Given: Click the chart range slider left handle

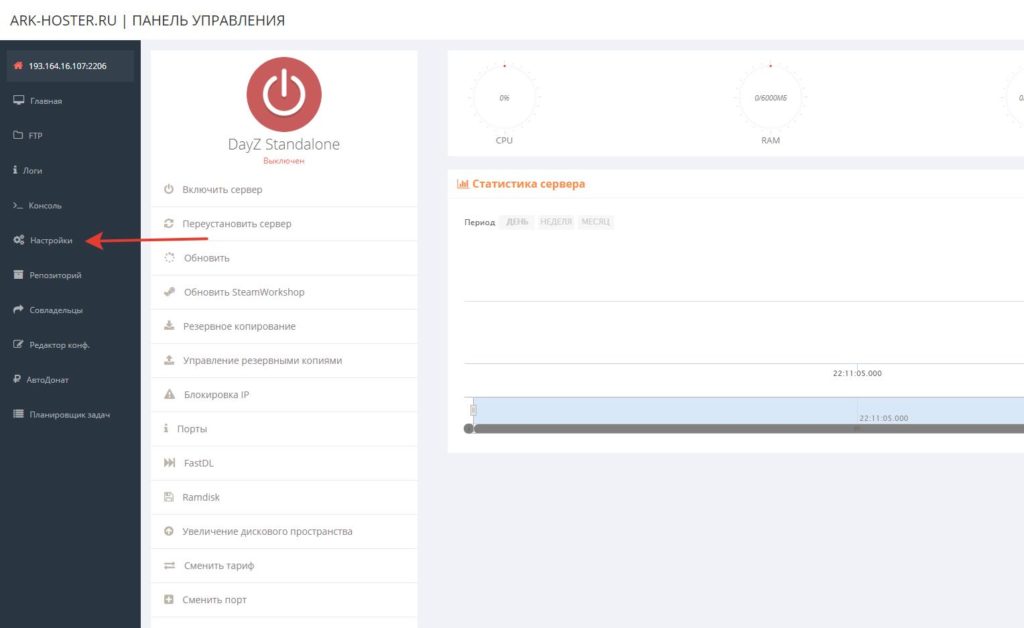Looking at the screenshot, I should pyautogui.click(x=473, y=410).
